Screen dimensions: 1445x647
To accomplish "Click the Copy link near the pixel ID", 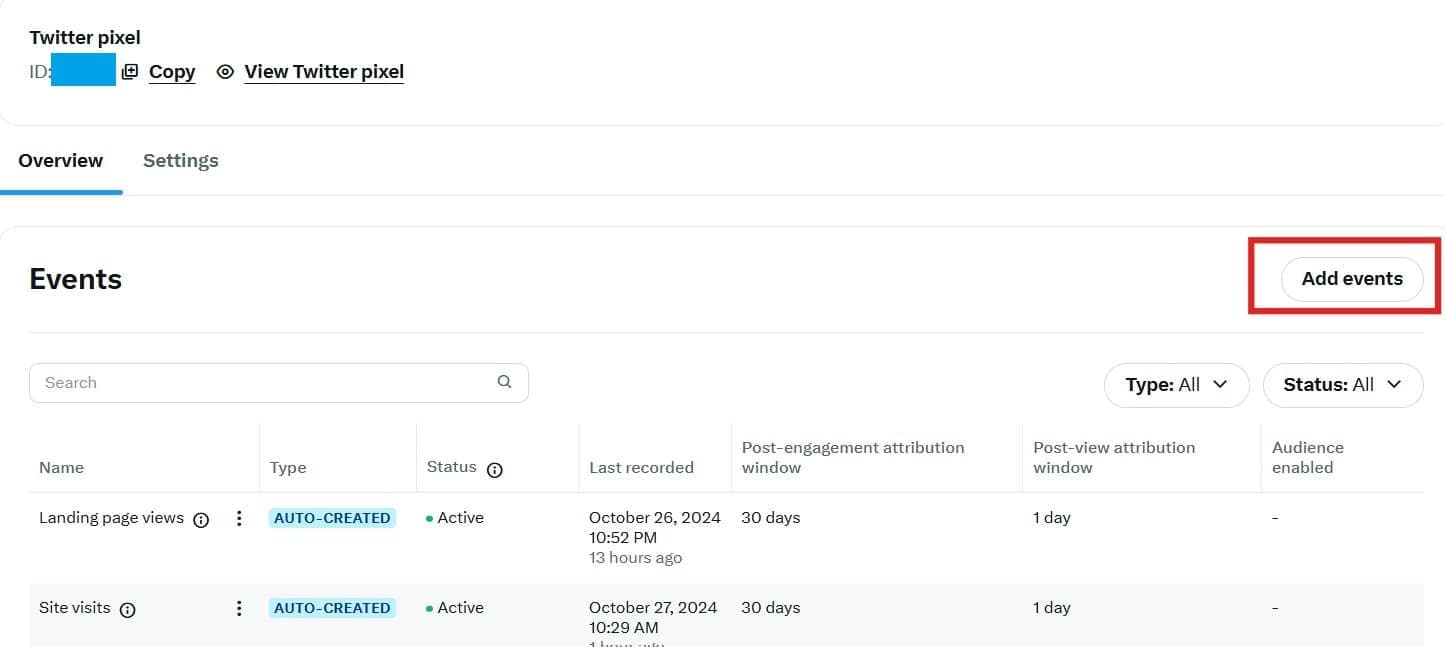I will click(x=171, y=71).
